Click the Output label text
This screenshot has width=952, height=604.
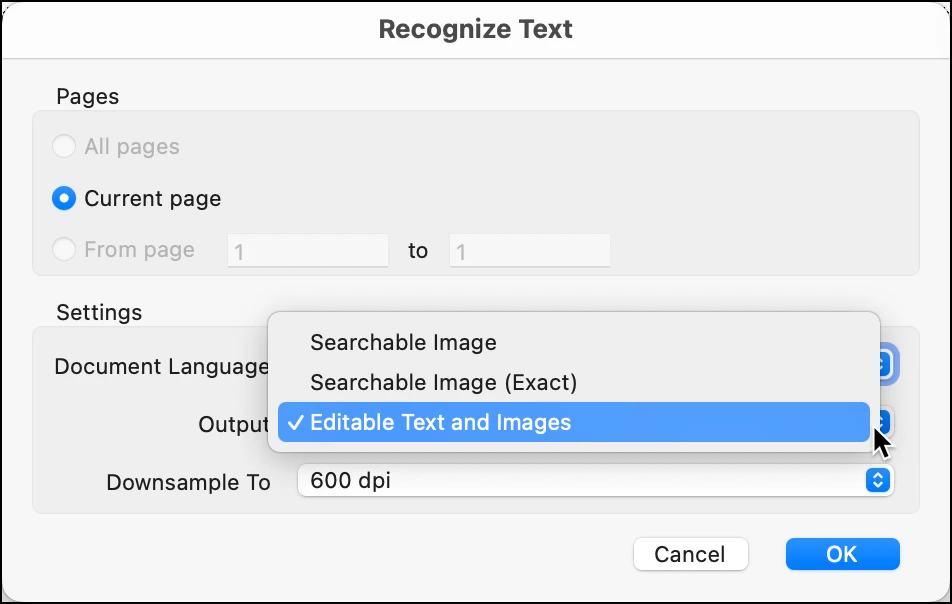pyautogui.click(x=233, y=425)
